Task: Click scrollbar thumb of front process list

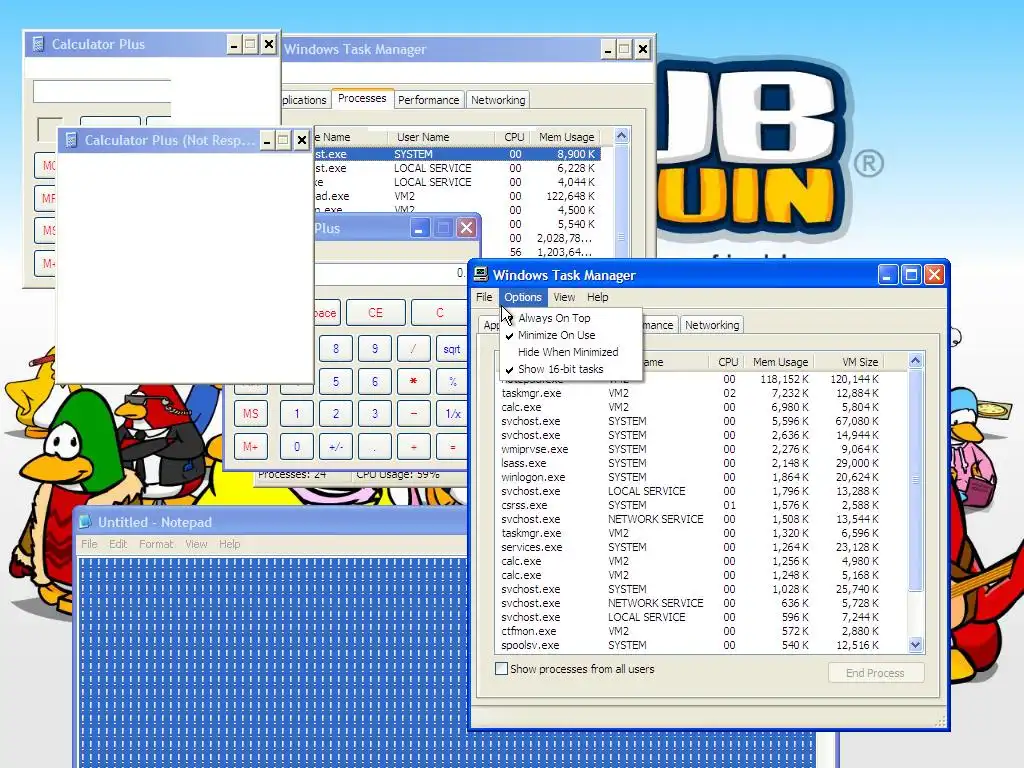Action: click(916, 479)
